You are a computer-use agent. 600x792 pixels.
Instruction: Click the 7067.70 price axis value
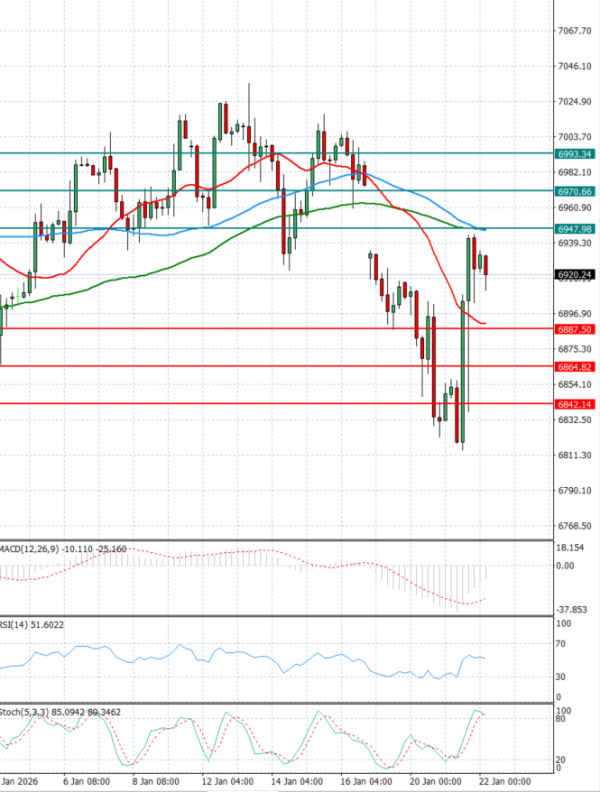tap(573, 31)
